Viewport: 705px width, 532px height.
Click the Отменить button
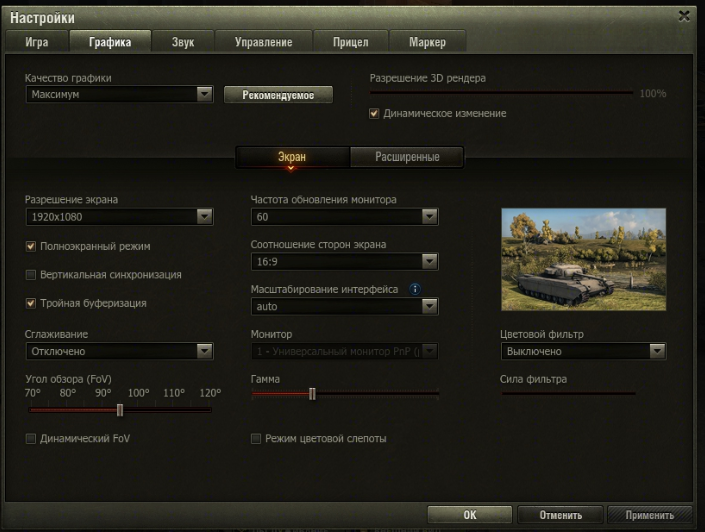coord(561,515)
